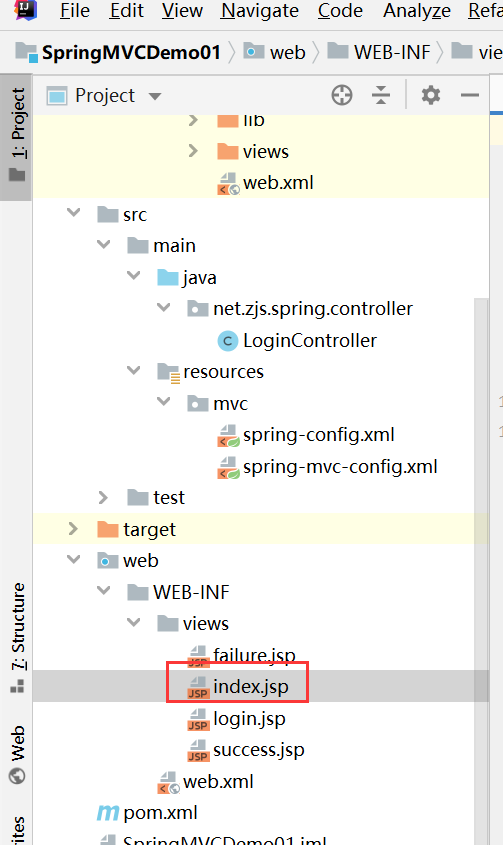
Task: Expand the target folder
Action: [73, 529]
